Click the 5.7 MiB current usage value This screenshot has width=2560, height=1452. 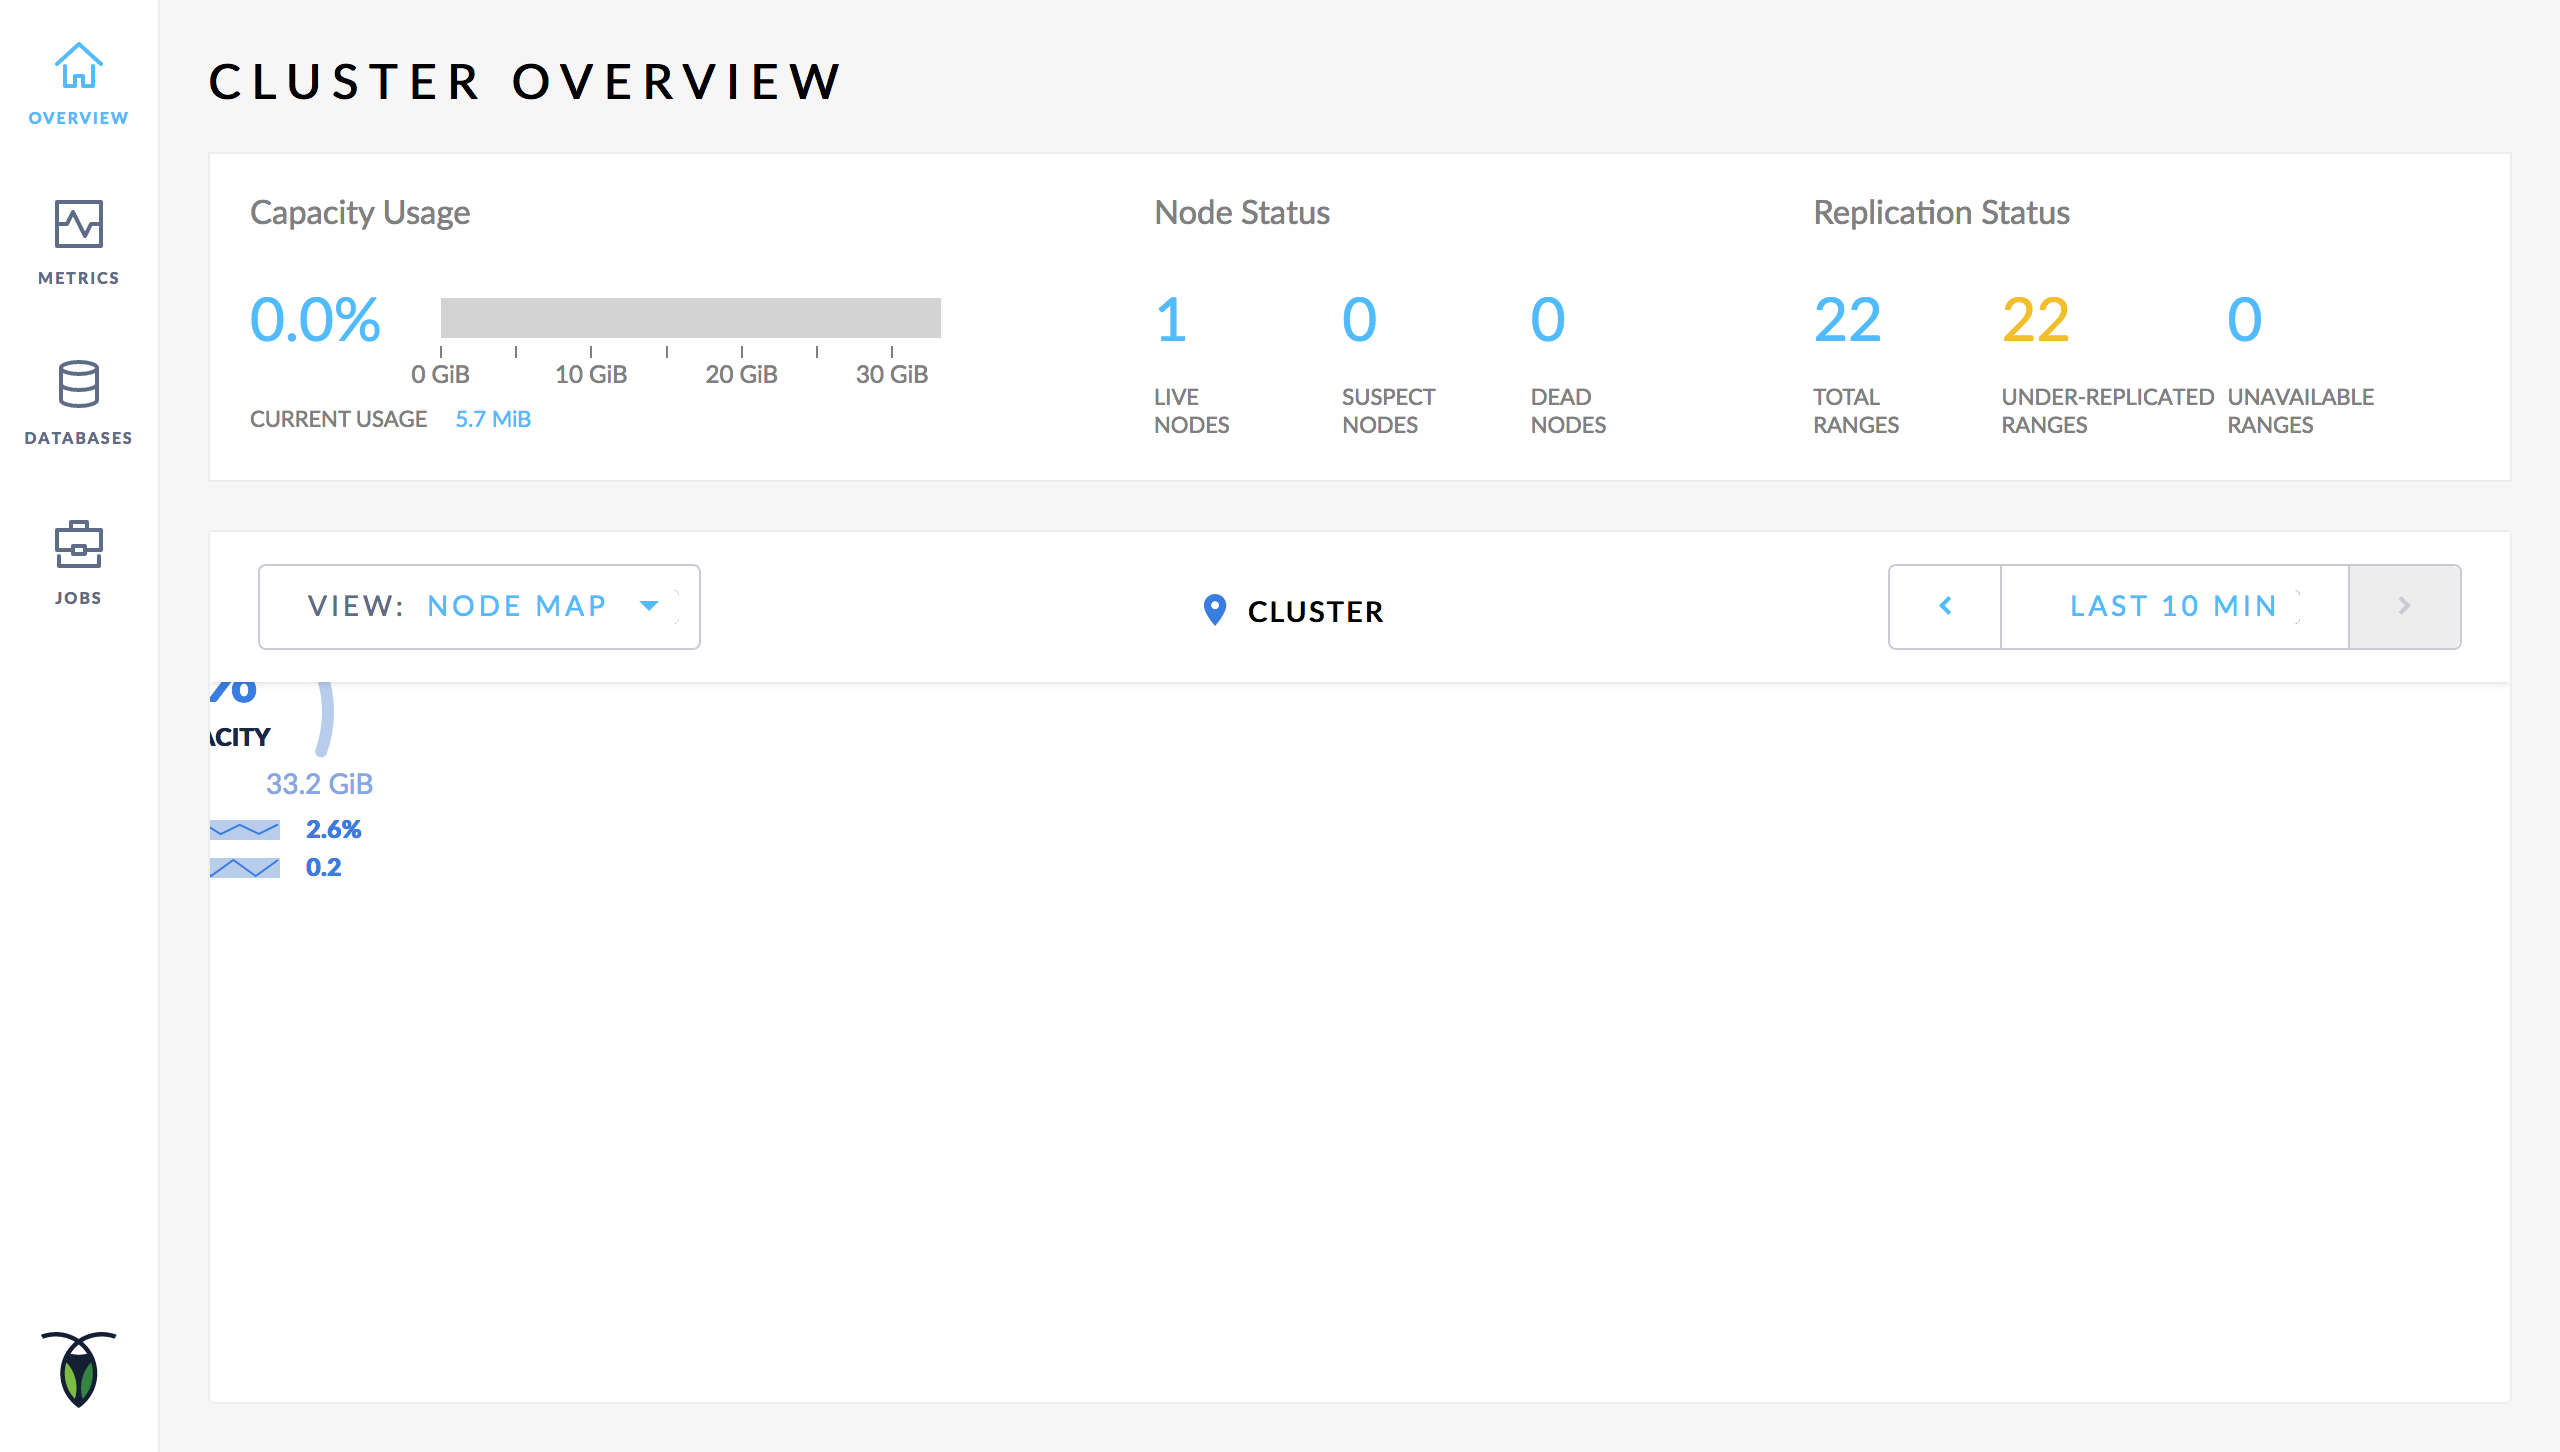coord(493,419)
